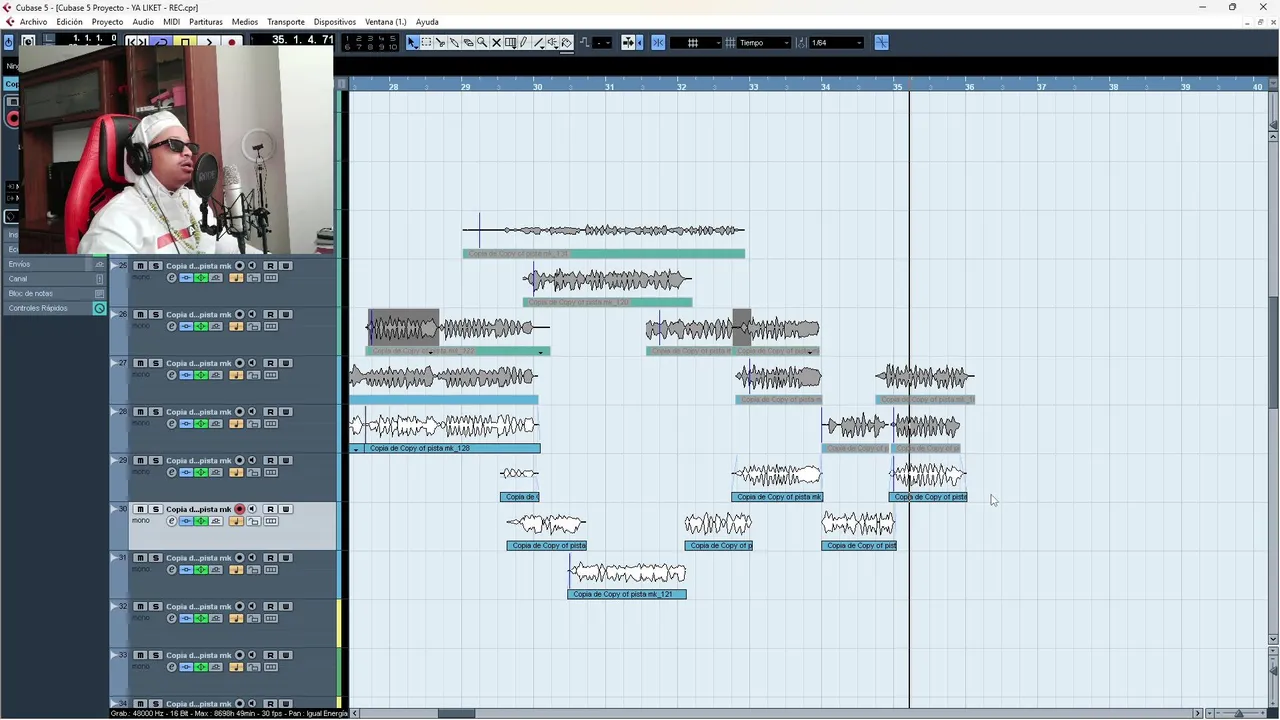The height and width of the screenshot is (720, 1280).
Task: Click the lock icon on track 30
Action: click(x=254, y=521)
